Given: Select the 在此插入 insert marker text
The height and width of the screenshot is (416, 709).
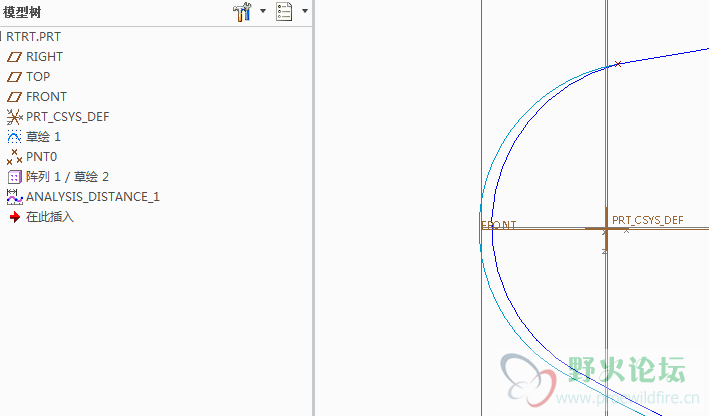Looking at the screenshot, I should (x=50, y=217).
